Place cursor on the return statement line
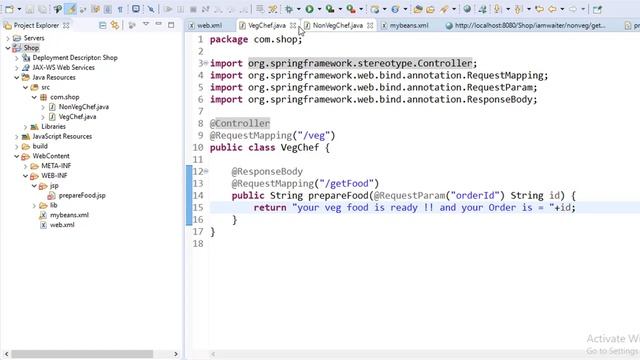Image resolution: width=640 pixels, height=360 pixels. tap(414, 207)
